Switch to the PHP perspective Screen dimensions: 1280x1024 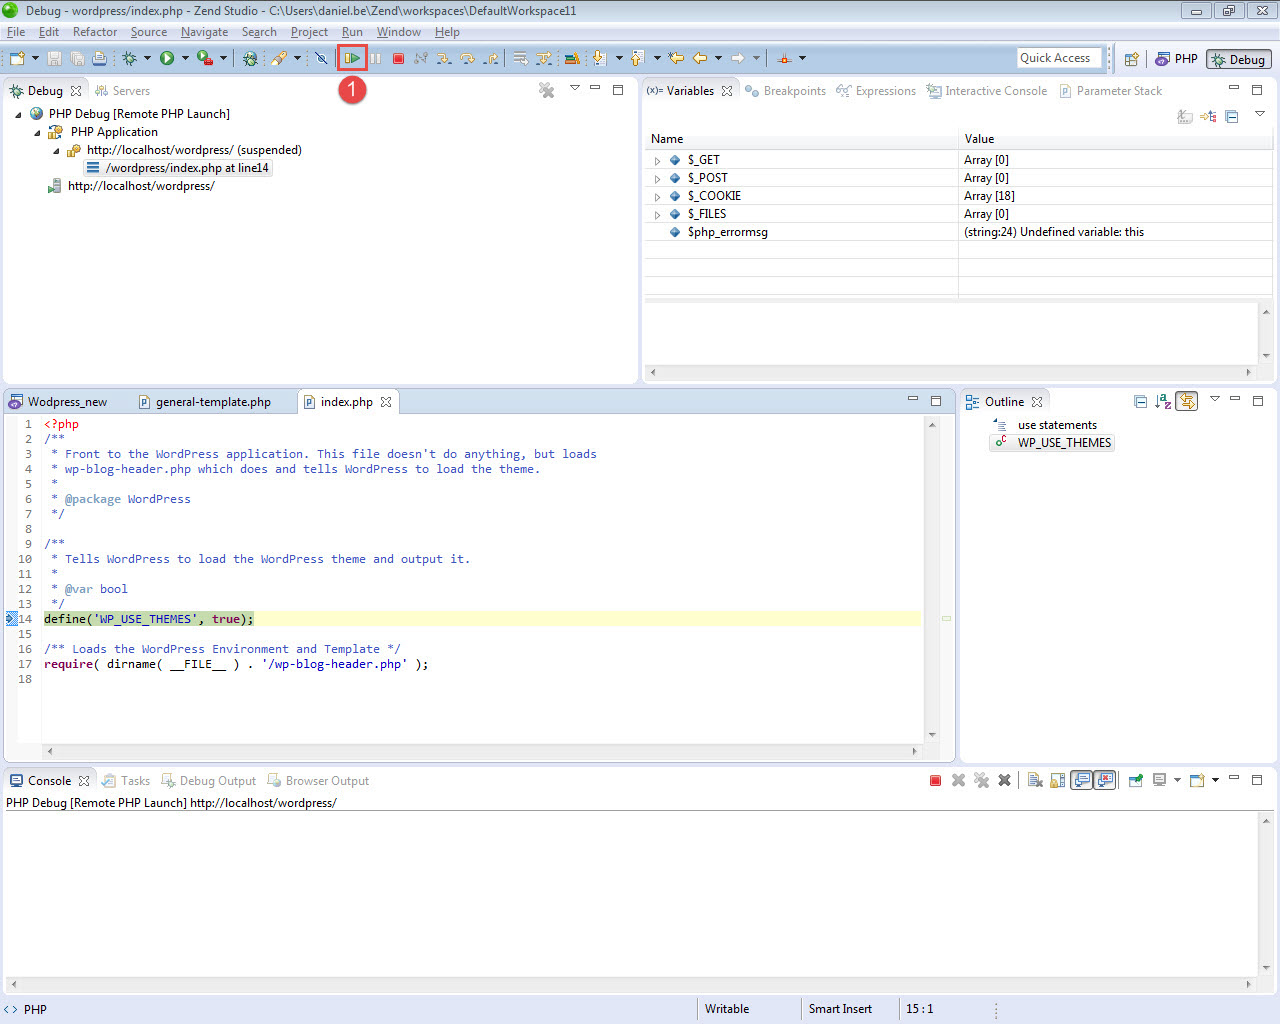[1176, 59]
